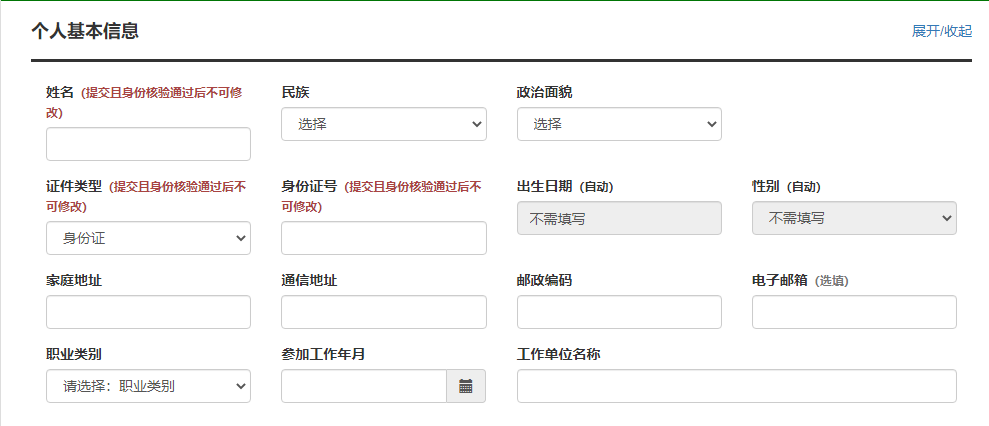Click the 姓名 field label

click(60, 92)
